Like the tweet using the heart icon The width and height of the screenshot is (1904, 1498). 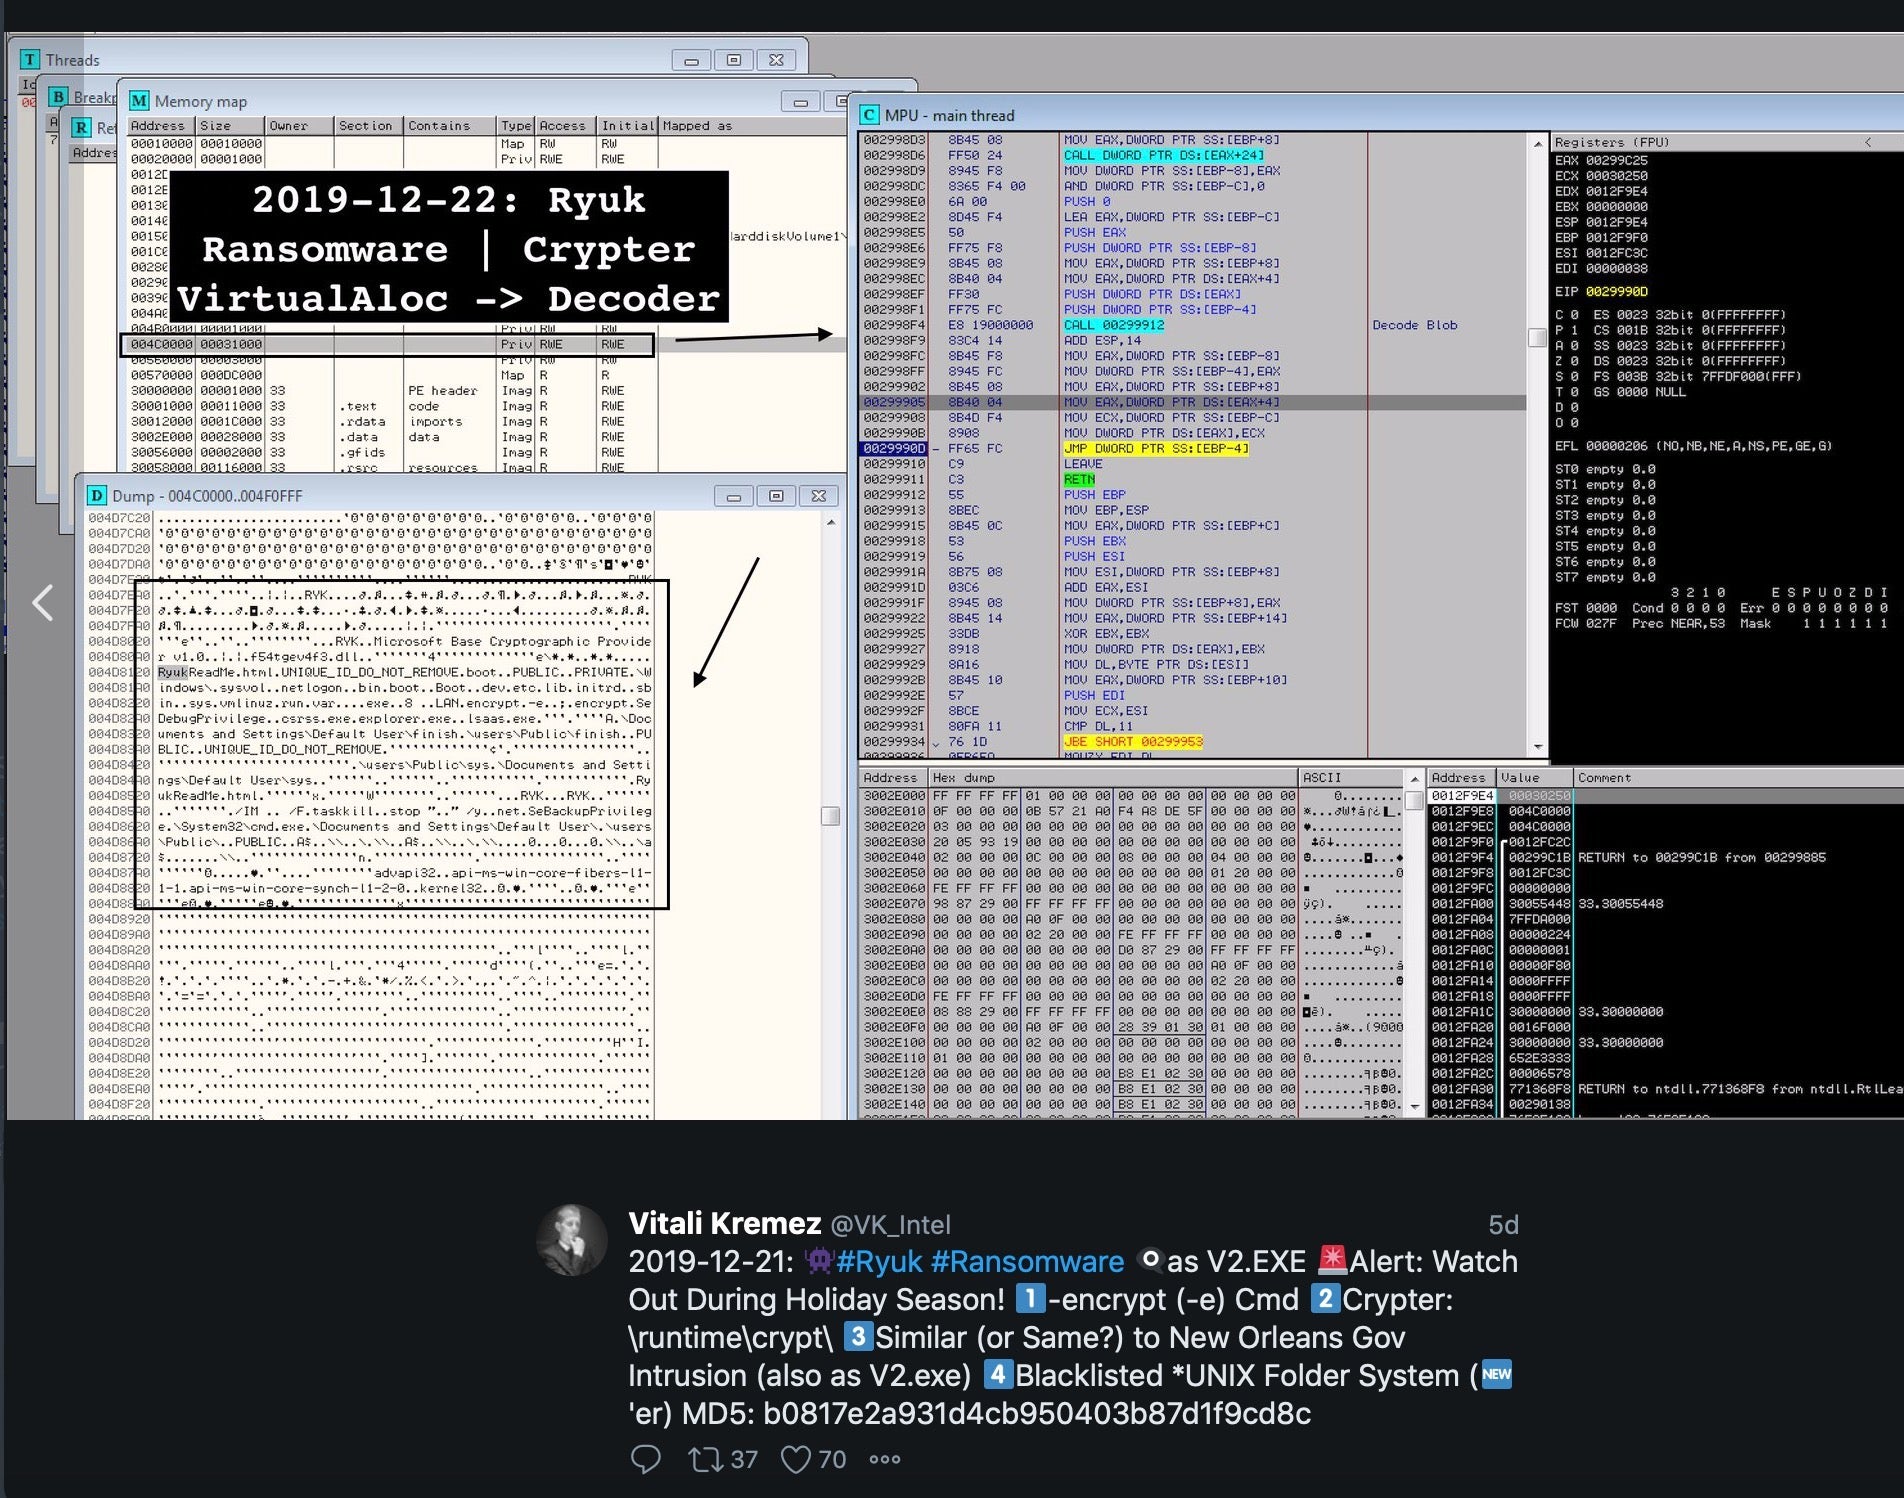coord(796,1459)
